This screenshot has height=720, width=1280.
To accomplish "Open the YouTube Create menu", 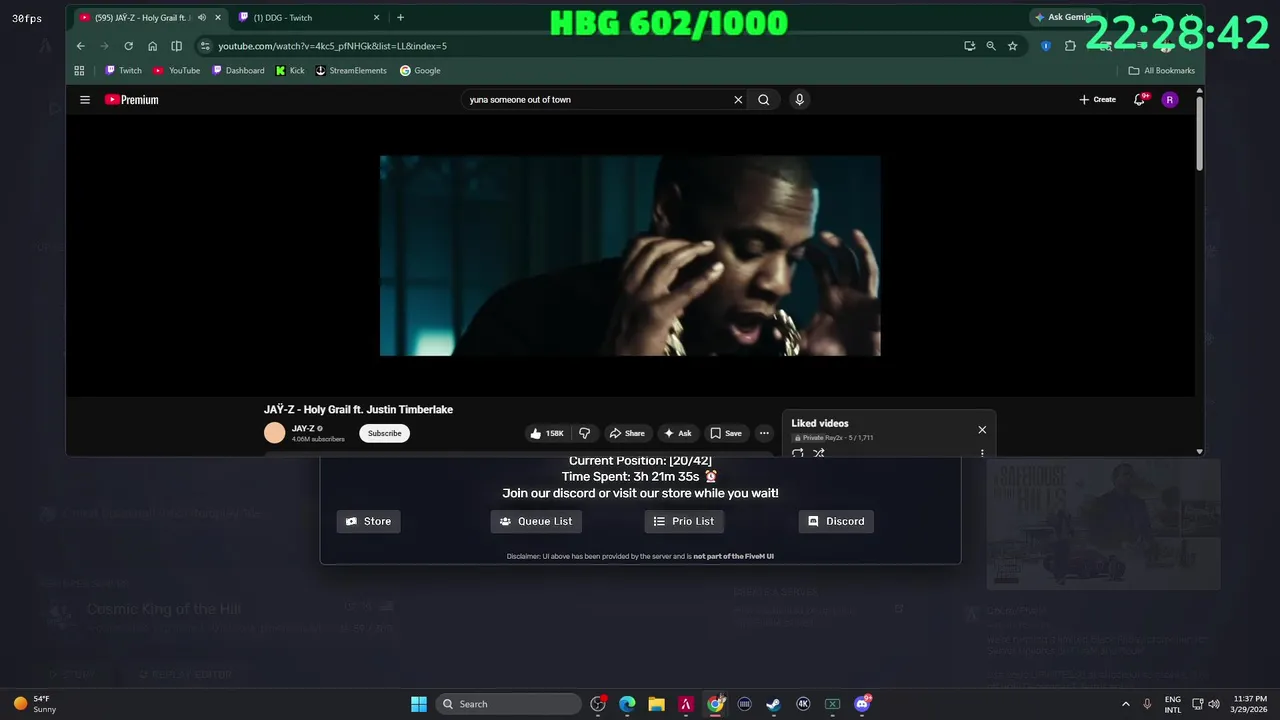I will pyautogui.click(x=1097, y=100).
